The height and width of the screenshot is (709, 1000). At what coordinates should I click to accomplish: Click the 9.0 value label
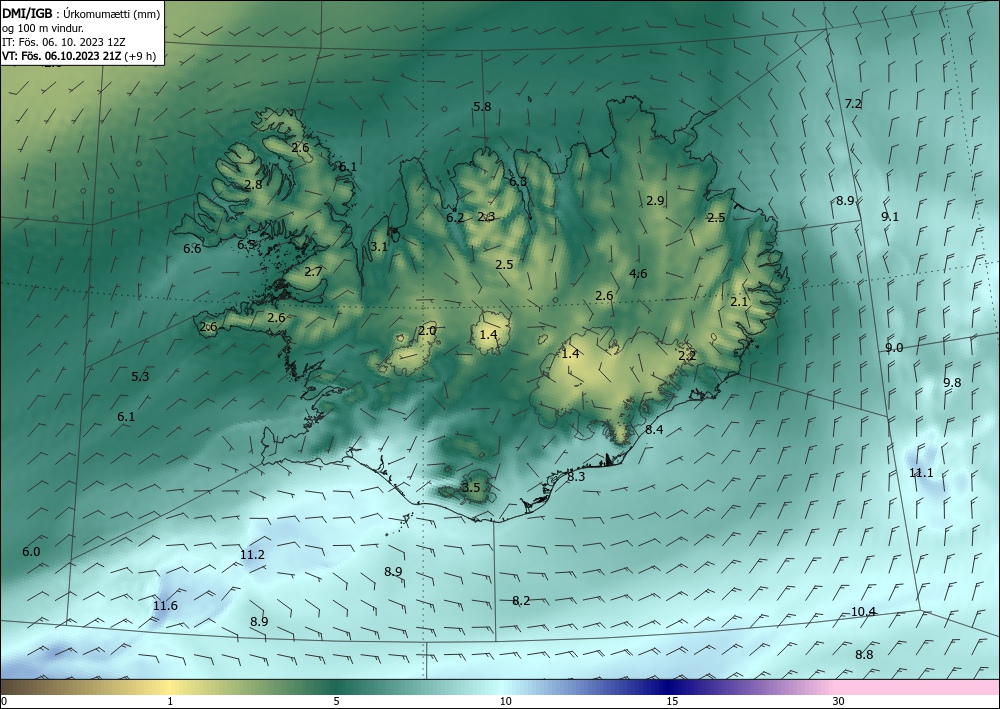tap(894, 348)
